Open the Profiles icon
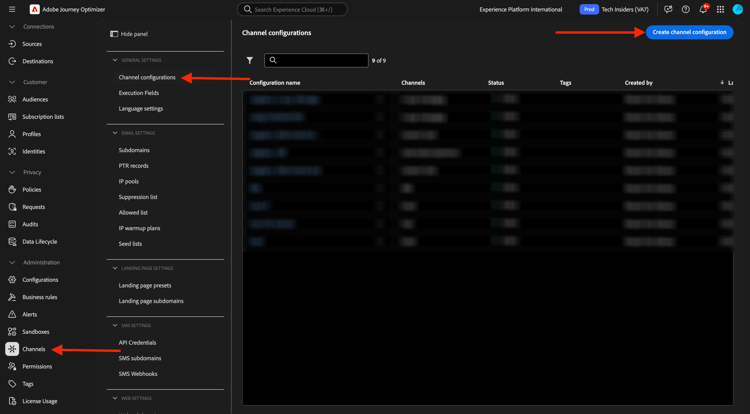This screenshot has height=414, width=750. (x=12, y=134)
